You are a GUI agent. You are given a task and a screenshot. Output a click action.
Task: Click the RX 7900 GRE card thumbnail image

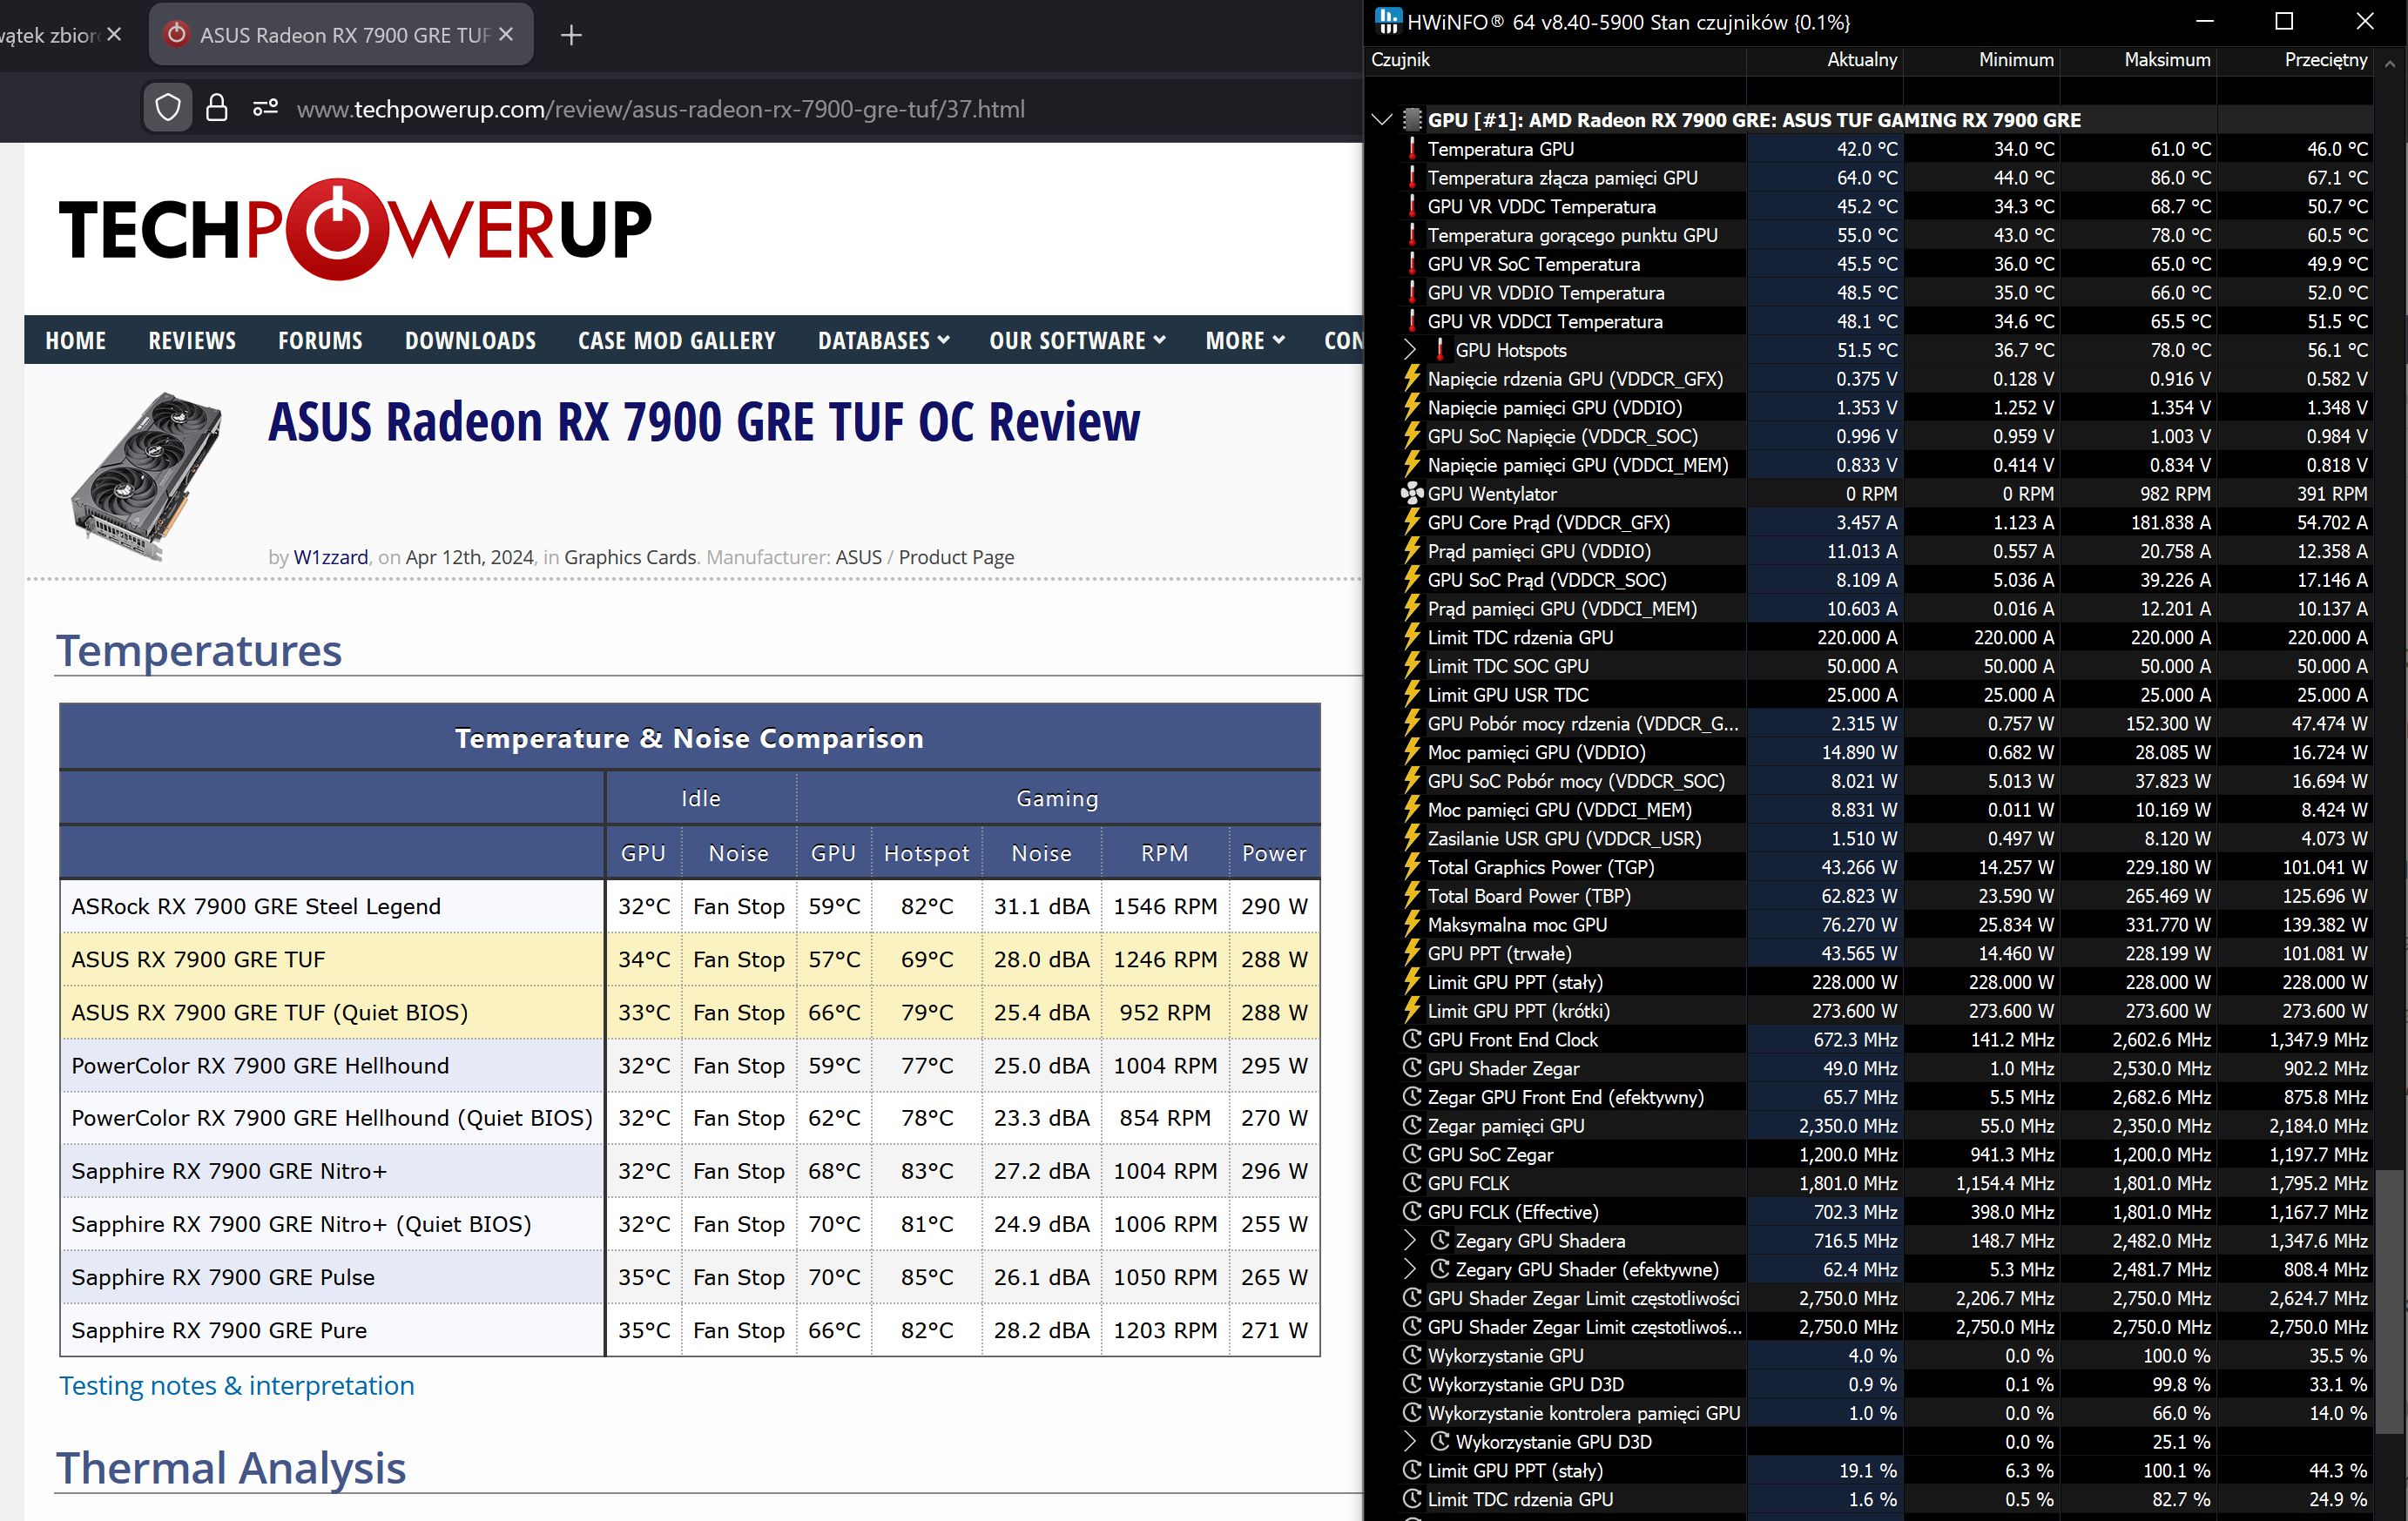click(x=147, y=474)
